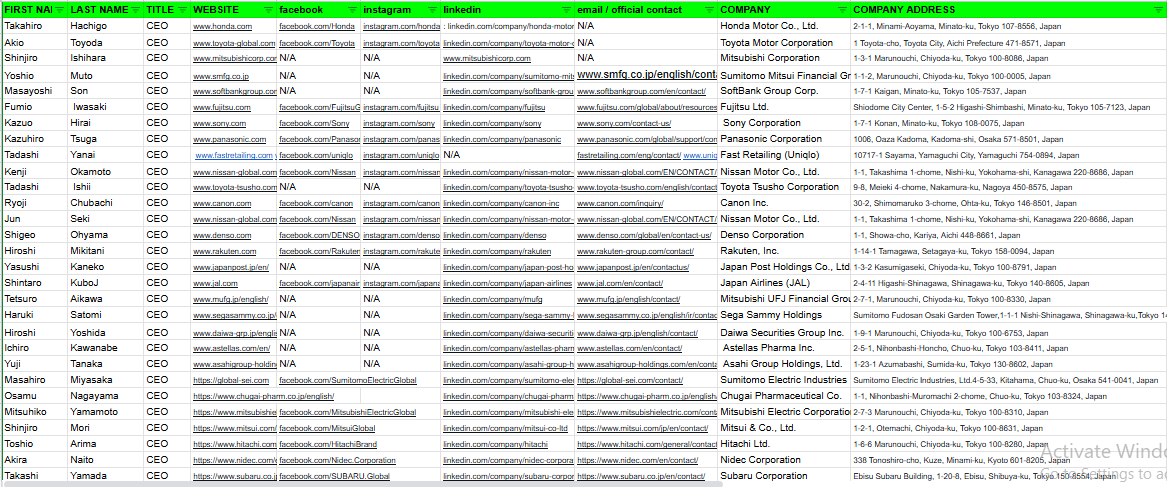Select the Sony address cell with Konan, Minato-ku
Image resolution: width=1167 pixels, height=487 pixels.
tap(1008, 123)
